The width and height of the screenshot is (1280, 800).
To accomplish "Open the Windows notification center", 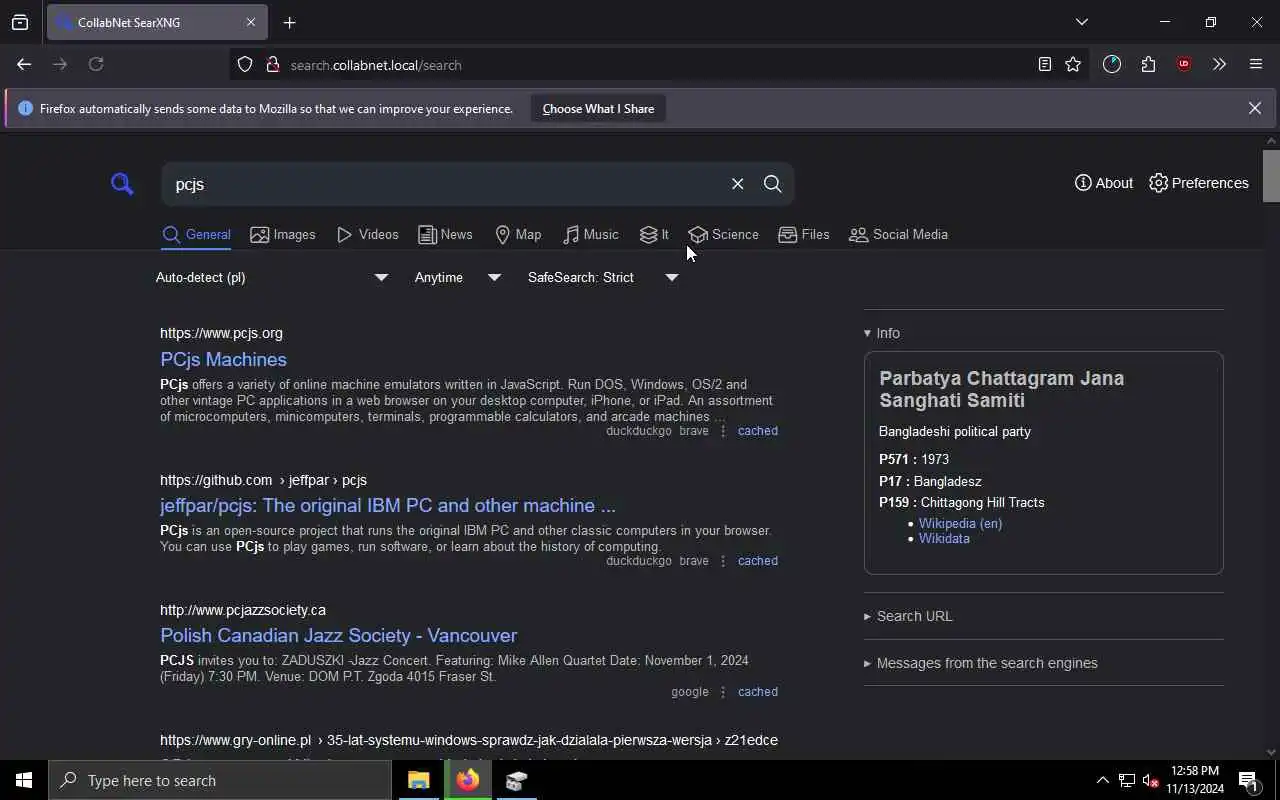I will click(1248, 780).
